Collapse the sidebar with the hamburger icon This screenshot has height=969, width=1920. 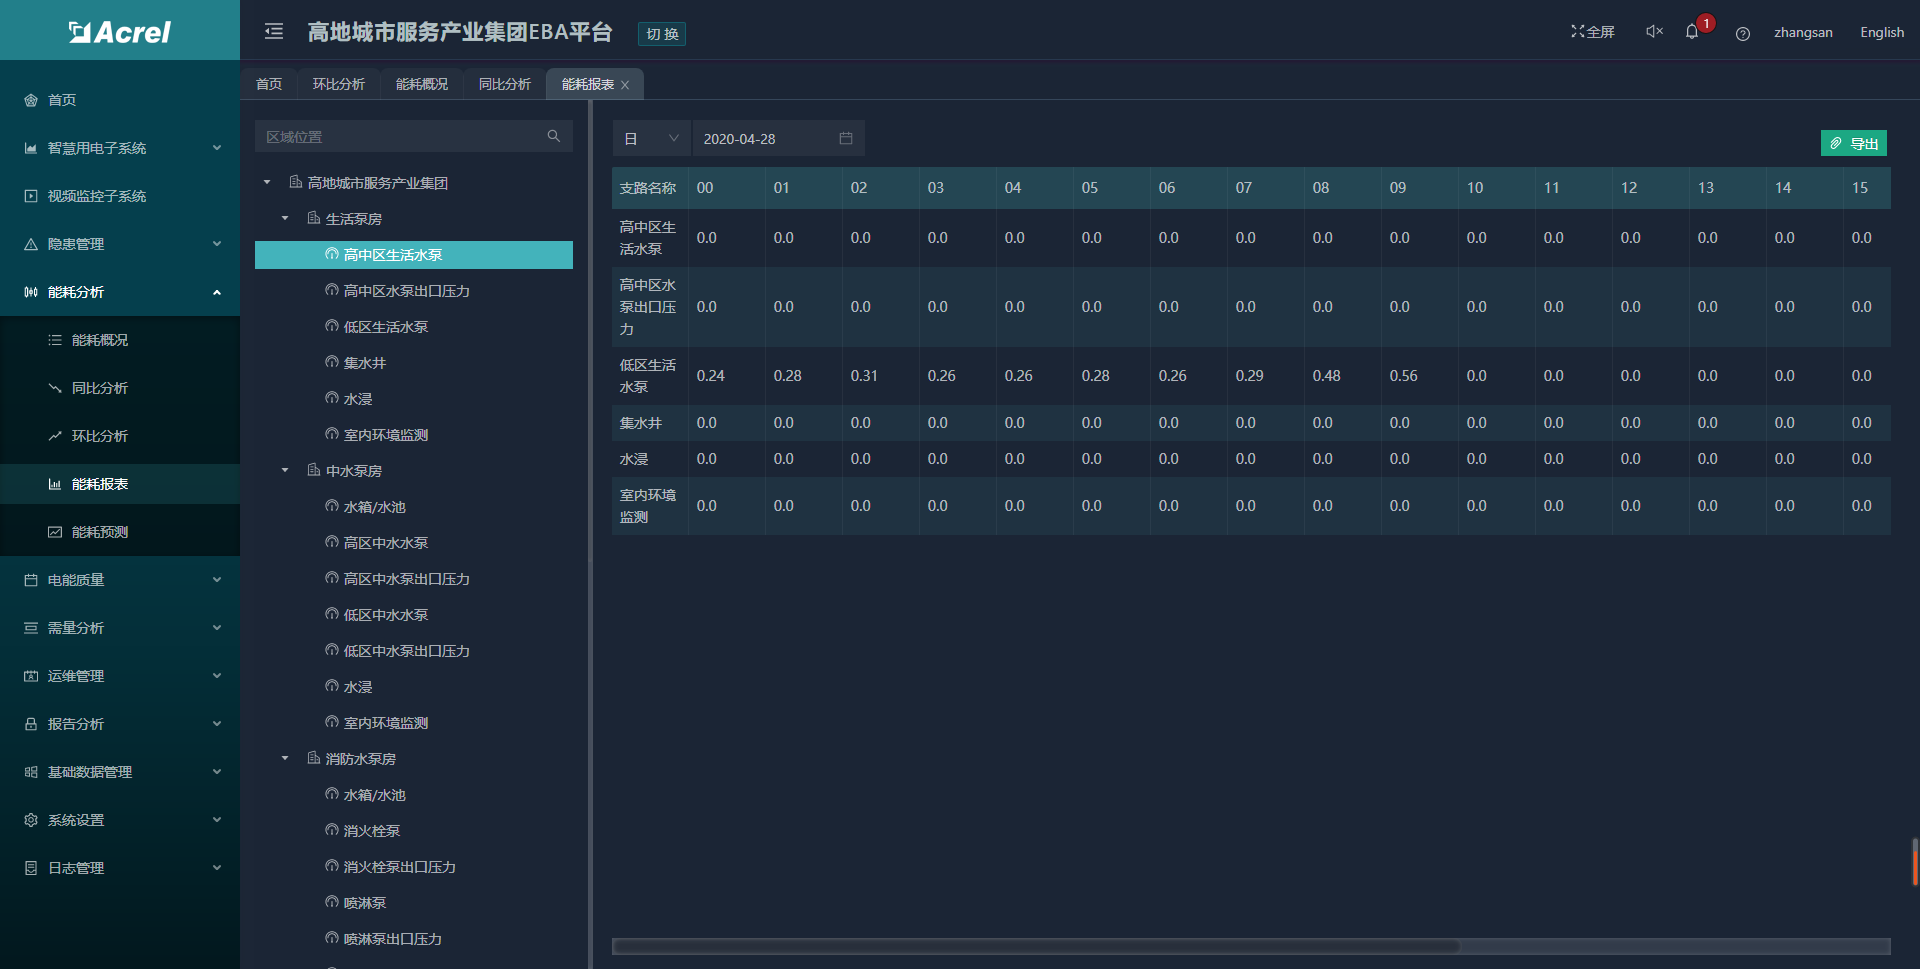pyautogui.click(x=274, y=32)
